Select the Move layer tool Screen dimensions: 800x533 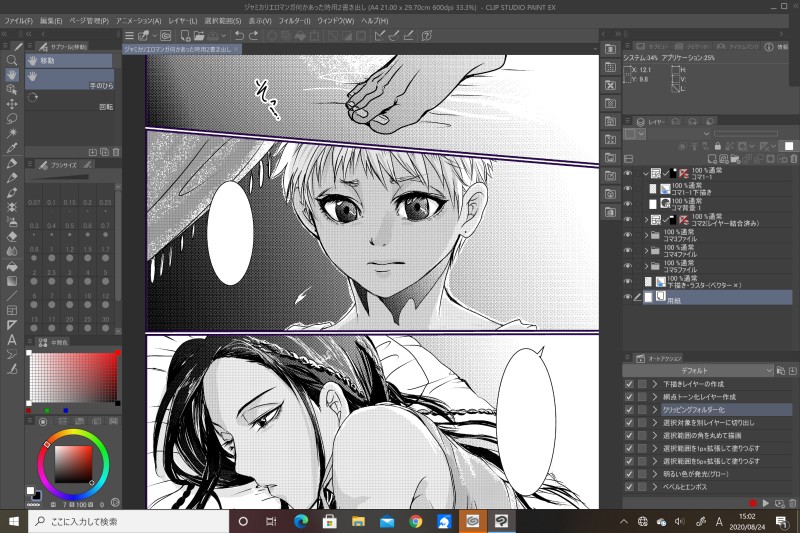12,104
